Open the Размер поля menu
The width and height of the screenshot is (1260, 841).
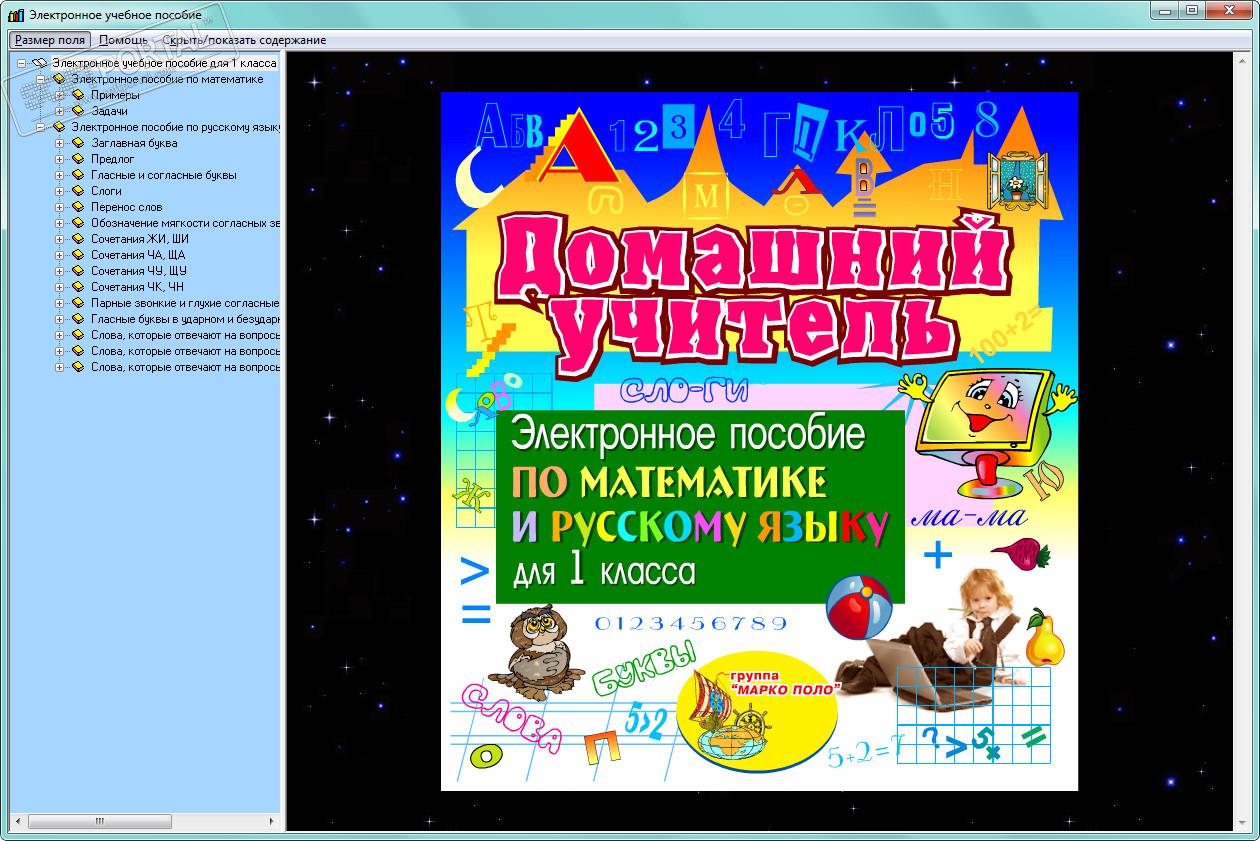click(x=50, y=40)
